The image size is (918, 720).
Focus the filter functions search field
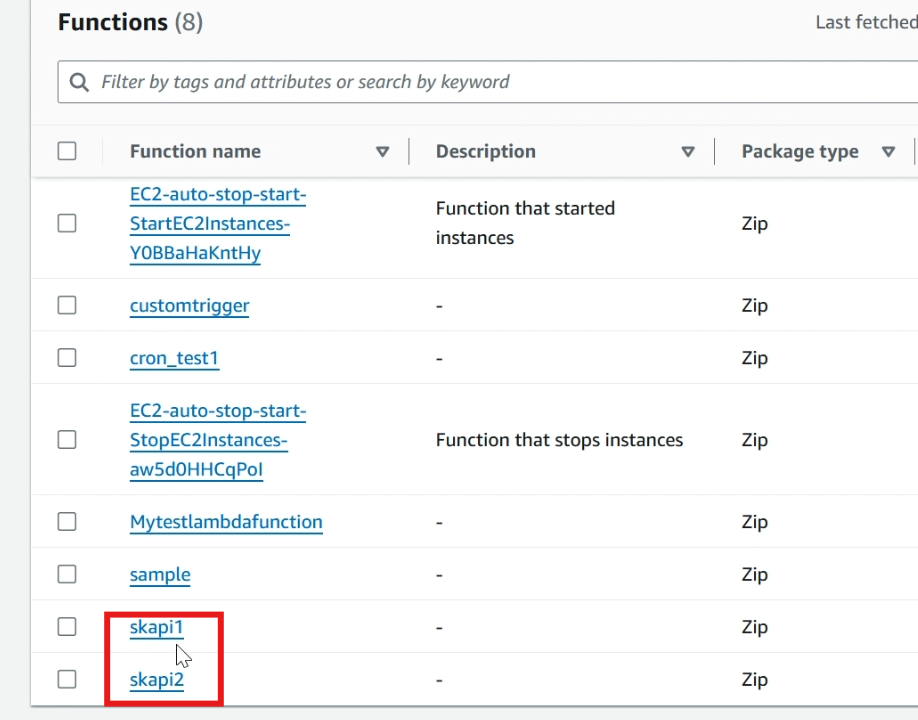(488, 82)
